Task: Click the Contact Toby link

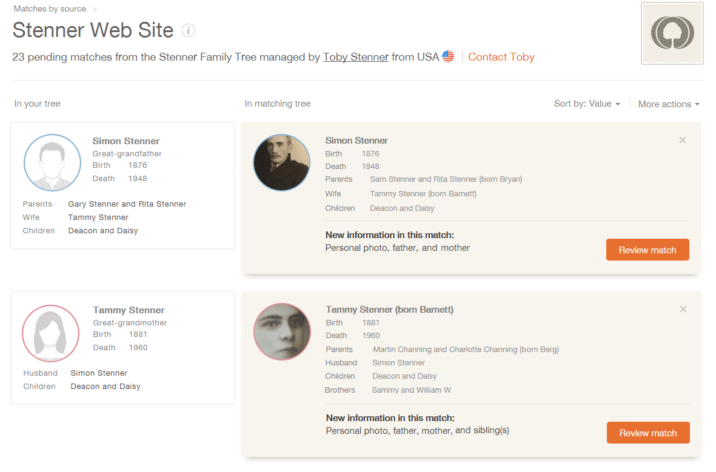Action: pos(501,57)
